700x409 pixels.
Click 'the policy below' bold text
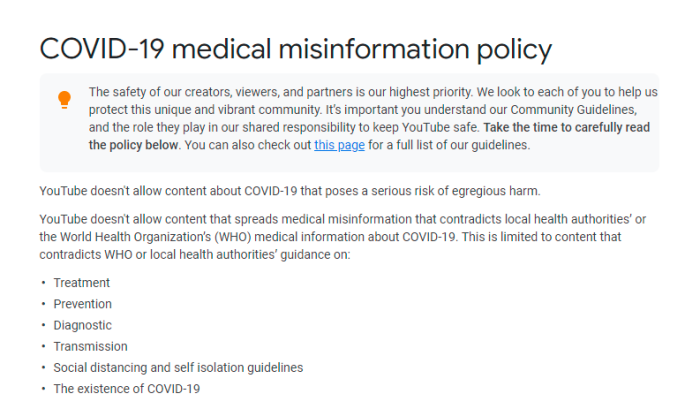[x=133, y=145]
